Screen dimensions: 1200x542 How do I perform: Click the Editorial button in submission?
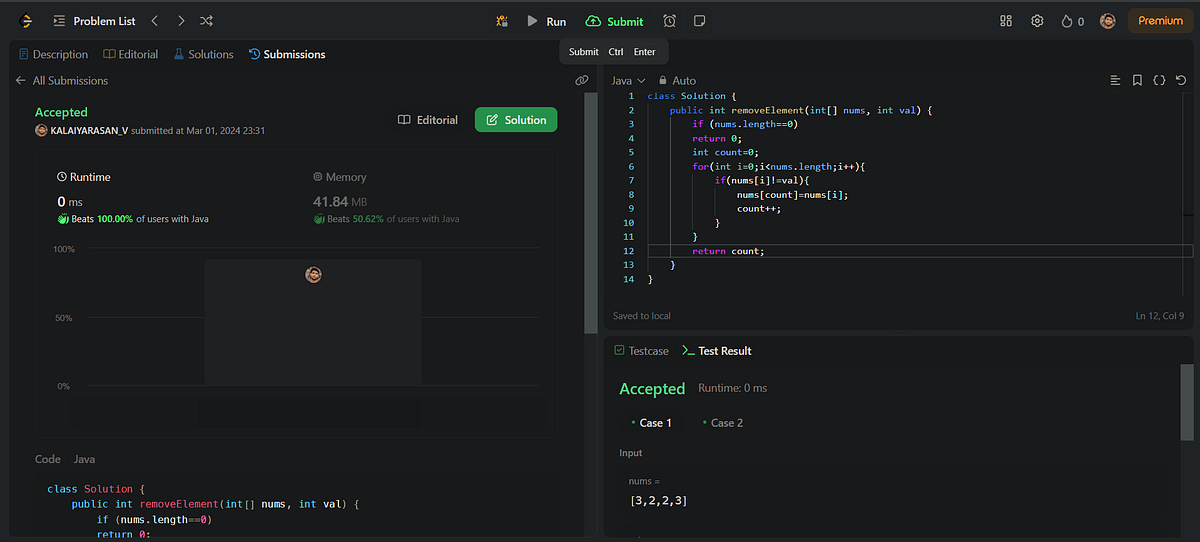[428, 120]
